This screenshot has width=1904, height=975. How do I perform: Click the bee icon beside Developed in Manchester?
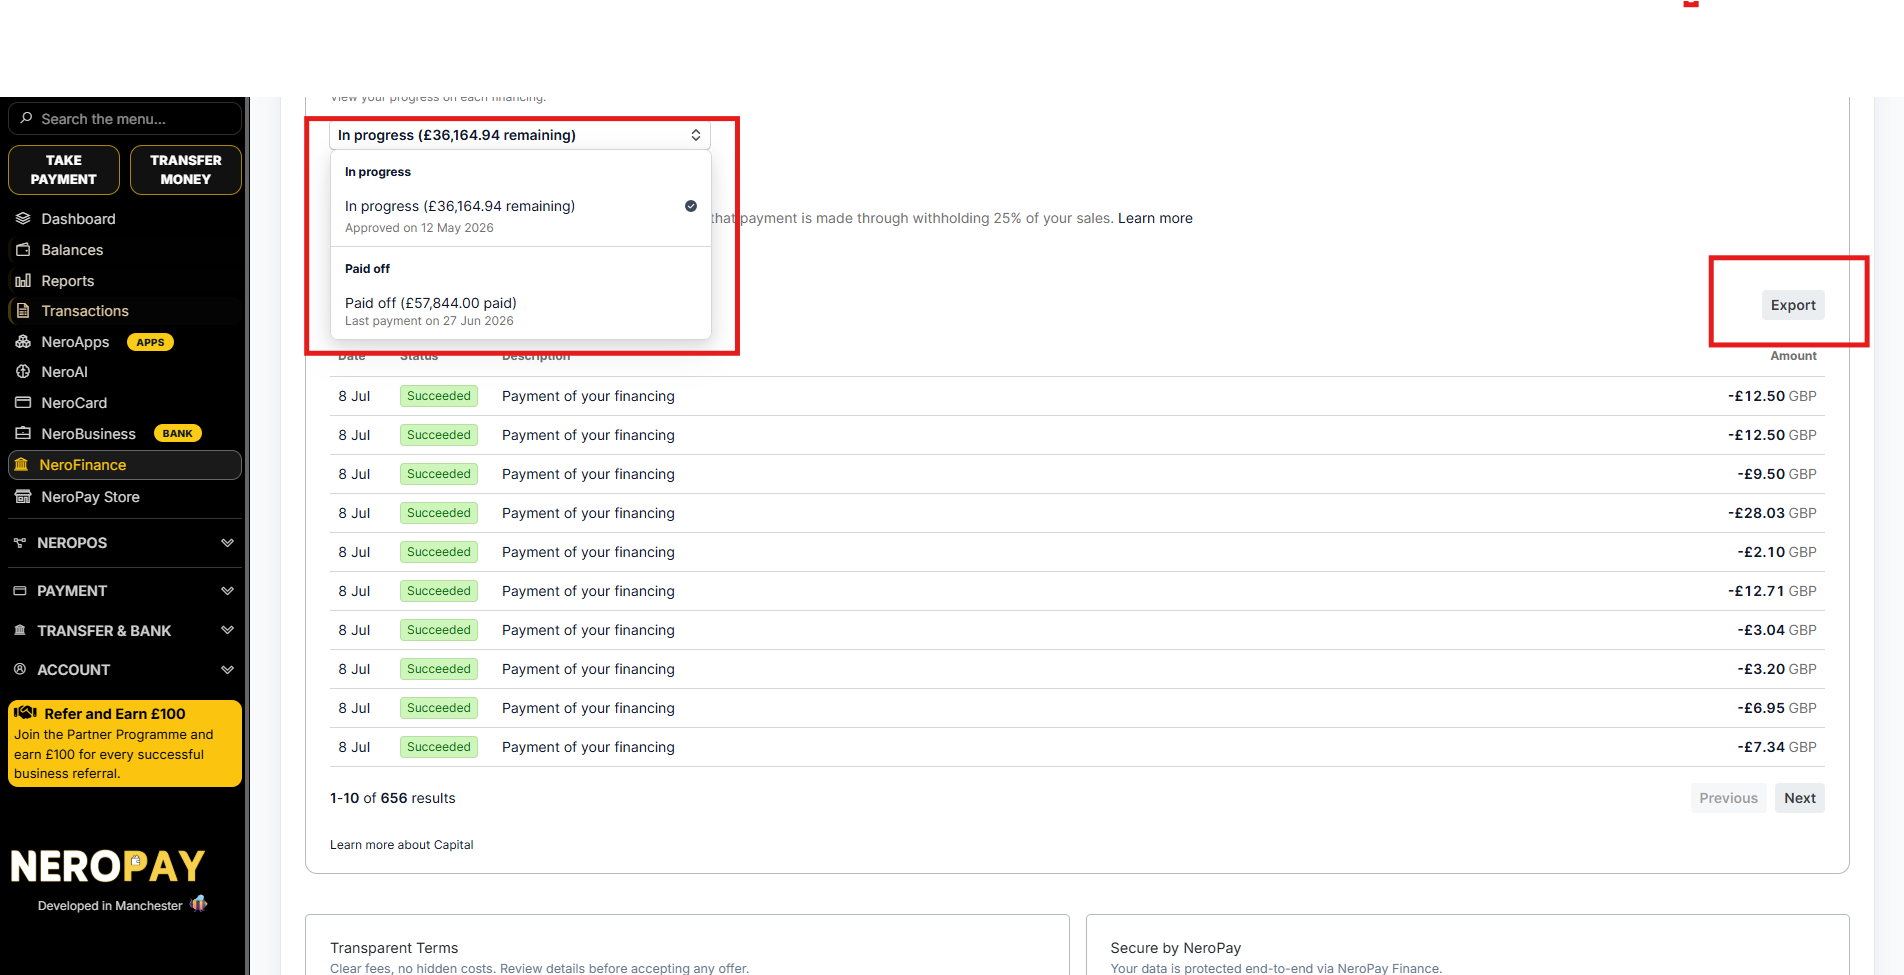click(x=199, y=904)
